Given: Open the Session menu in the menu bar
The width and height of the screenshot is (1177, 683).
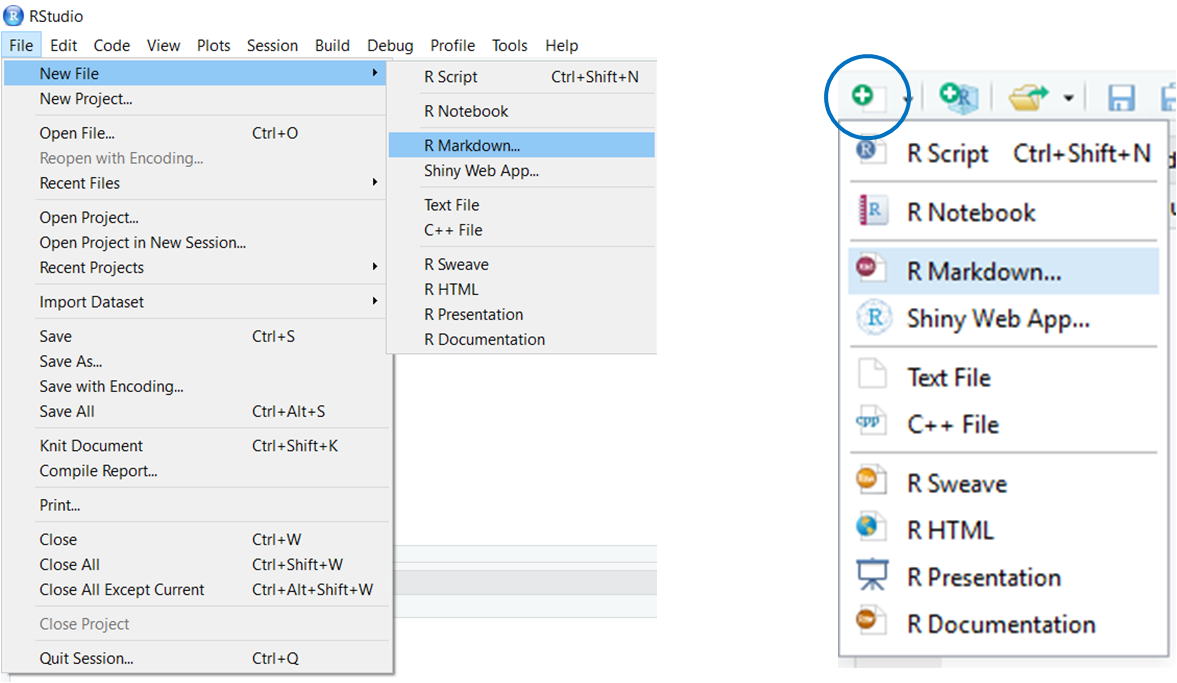Looking at the screenshot, I should [272, 45].
